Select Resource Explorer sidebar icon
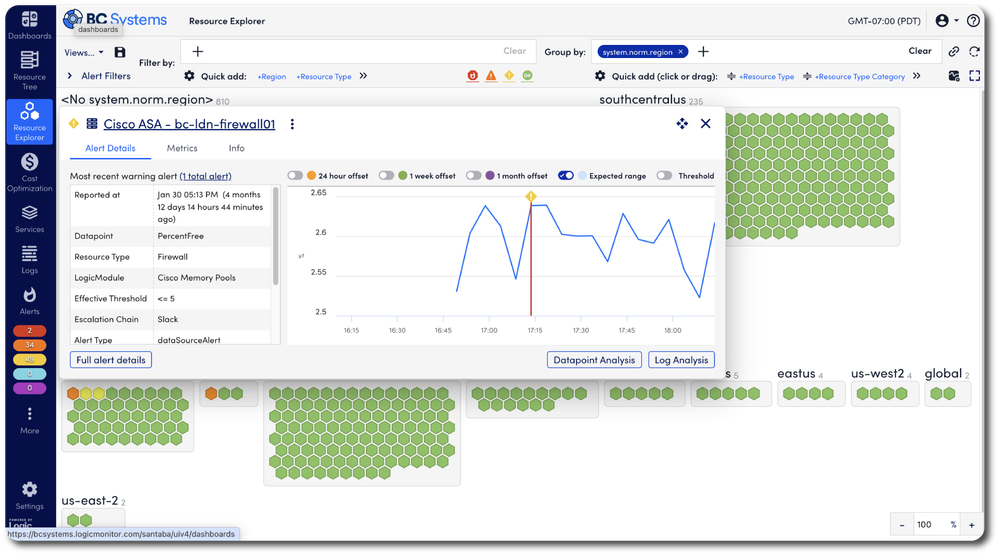The image size is (999, 555). (x=29, y=121)
